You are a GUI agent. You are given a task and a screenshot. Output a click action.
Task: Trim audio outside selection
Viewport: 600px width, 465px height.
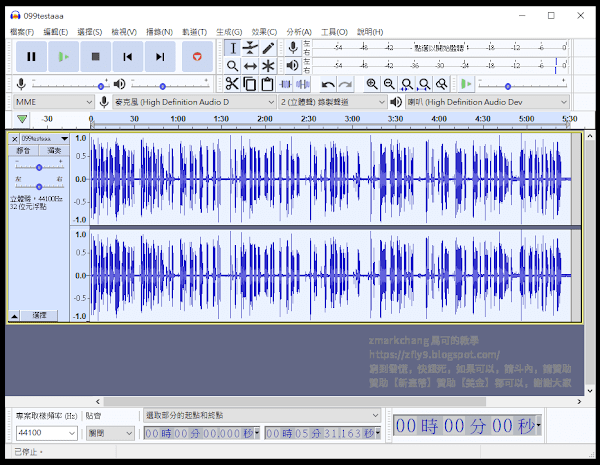285,83
